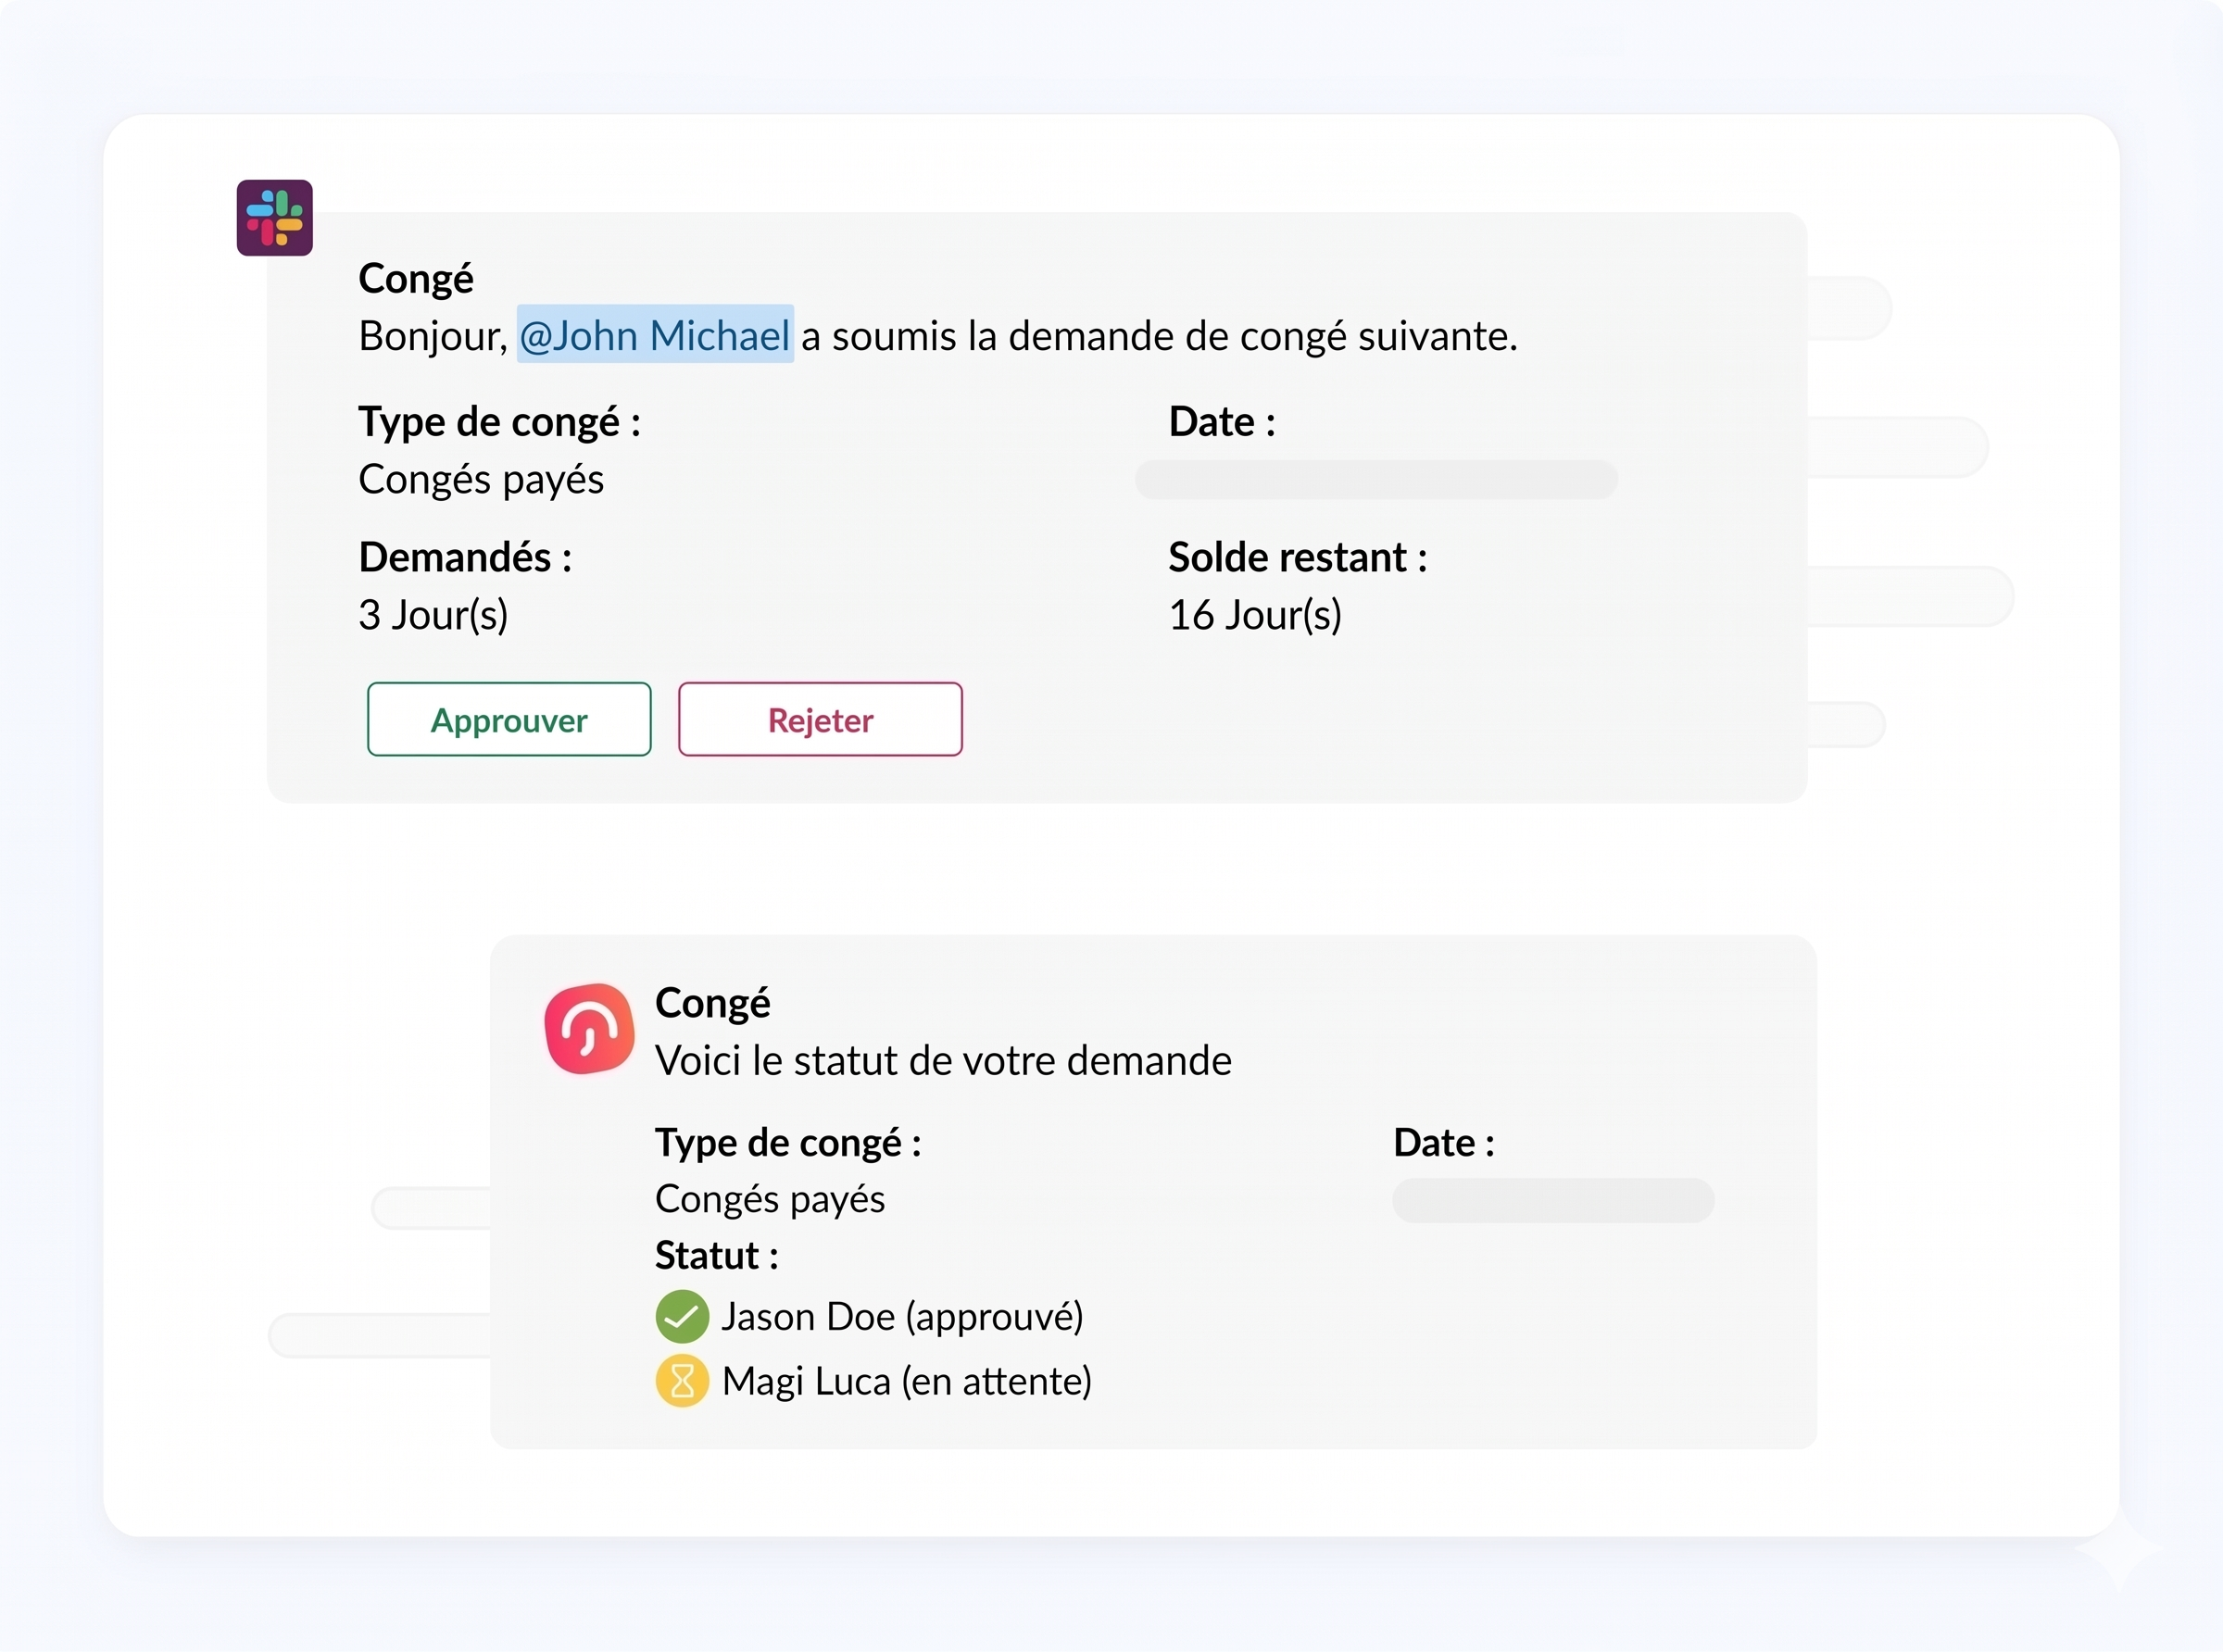The height and width of the screenshot is (1652, 2223).
Task: Click the green approved checkmark icon
Action: coord(682,1316)
